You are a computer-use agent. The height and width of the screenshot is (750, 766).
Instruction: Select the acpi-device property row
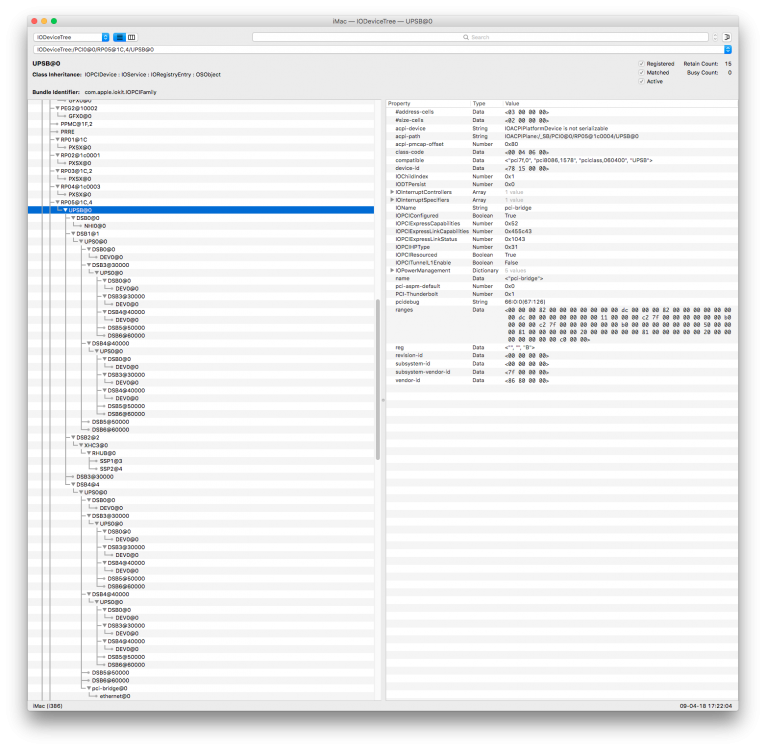pos(562,128)
